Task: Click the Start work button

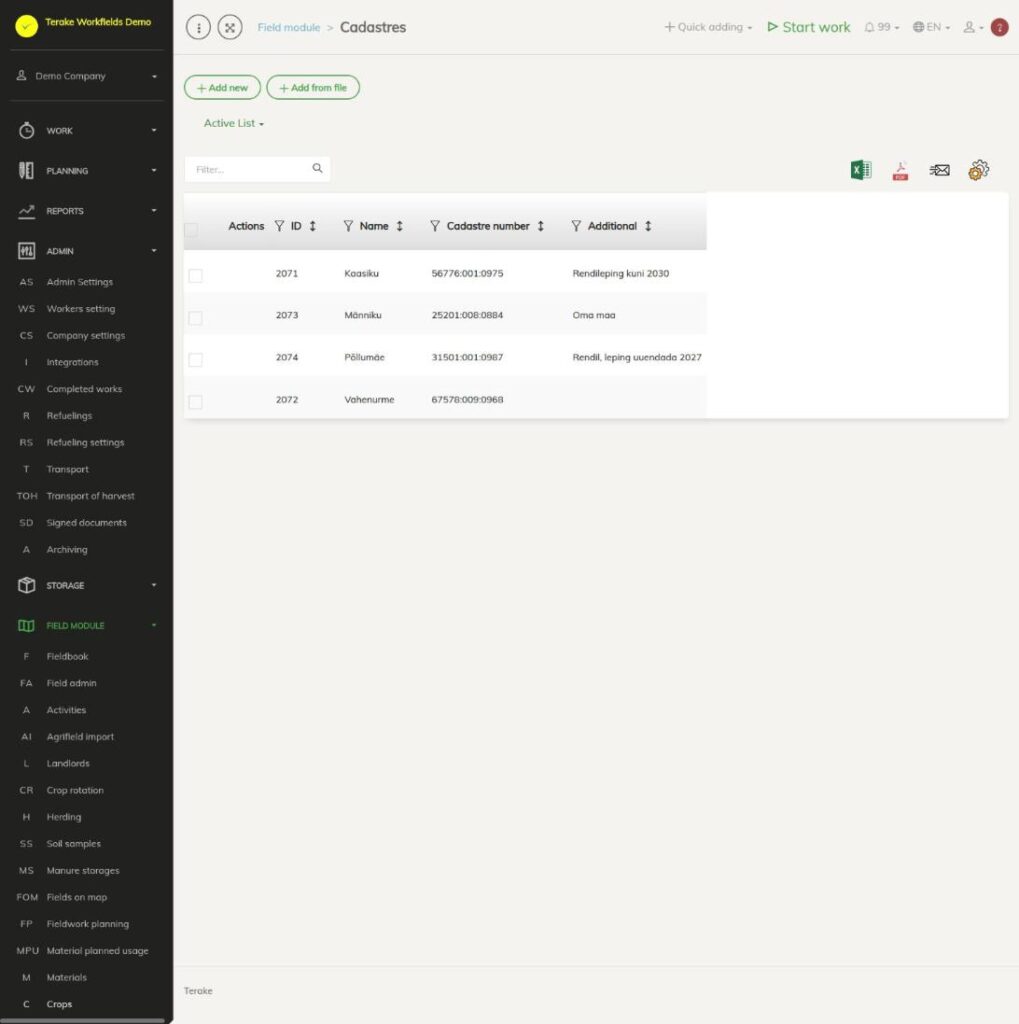Action: 809,27
